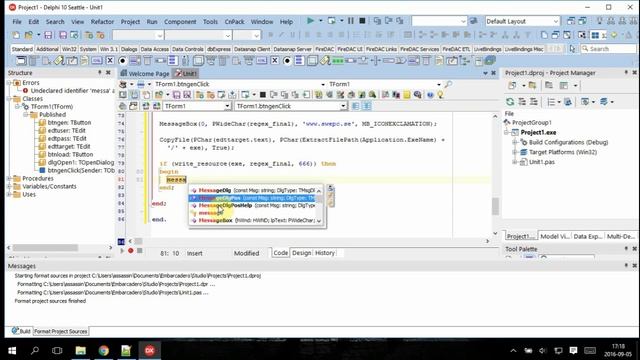
Task: Click the down arrow of the completion list scrollbar
Action: [x=319, y=221]
